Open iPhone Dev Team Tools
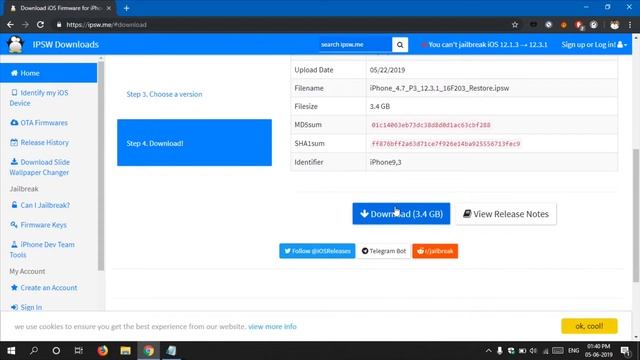The image size is (640, 360). point(42,249)
